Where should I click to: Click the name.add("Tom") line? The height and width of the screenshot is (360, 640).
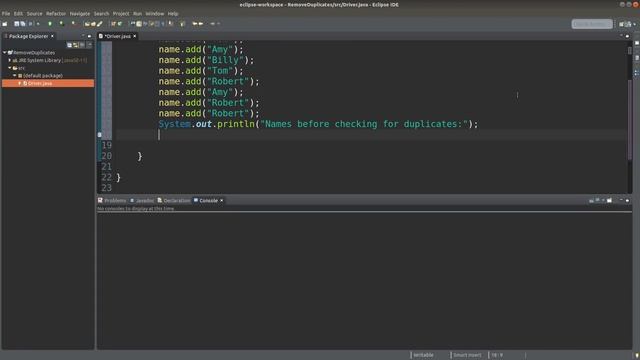point(201,71)
